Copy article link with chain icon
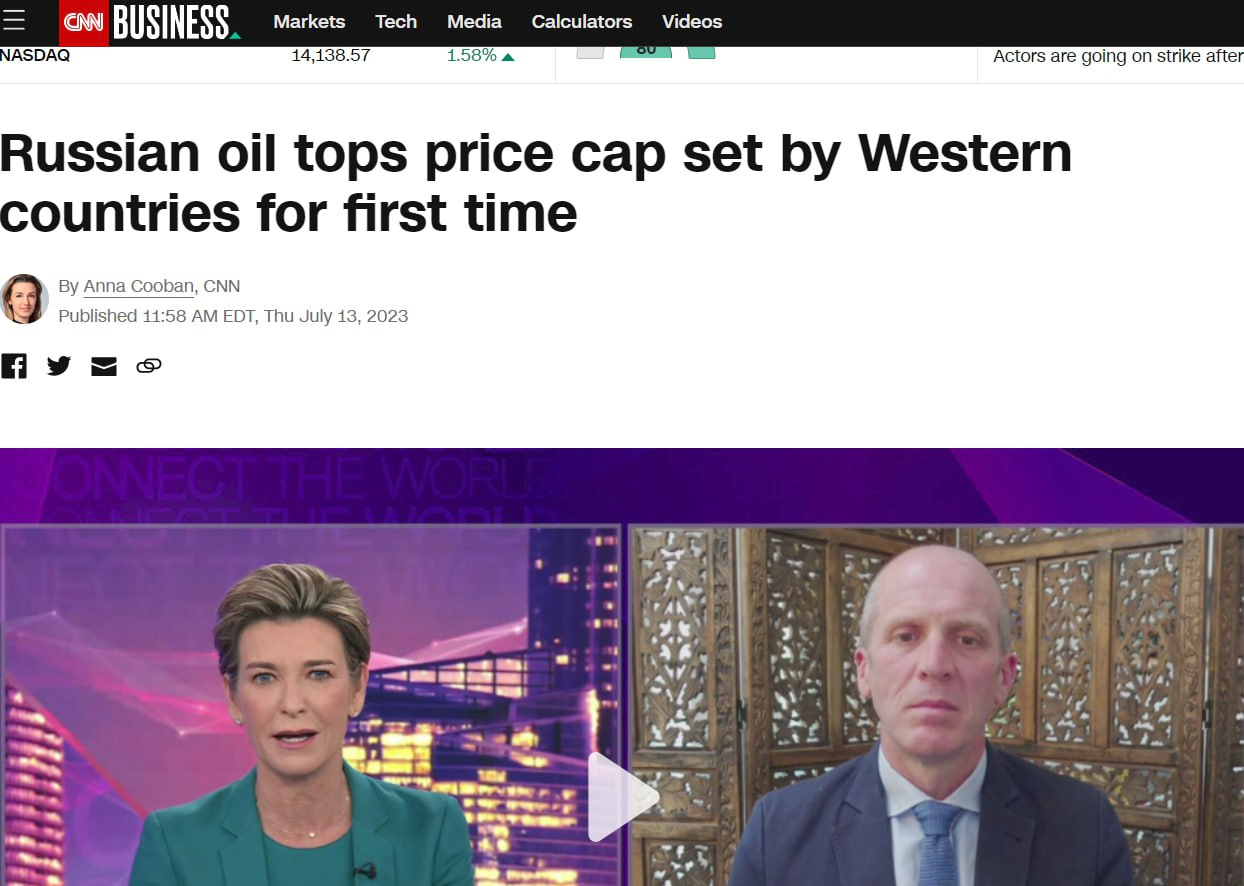The image size is (1244, 886). tap(149, 366)
